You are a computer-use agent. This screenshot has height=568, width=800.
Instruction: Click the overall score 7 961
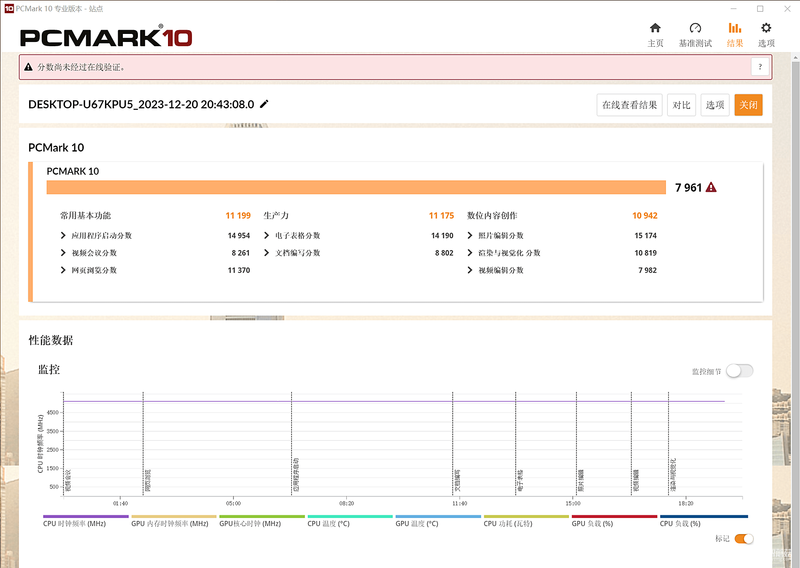click(688, 188)
